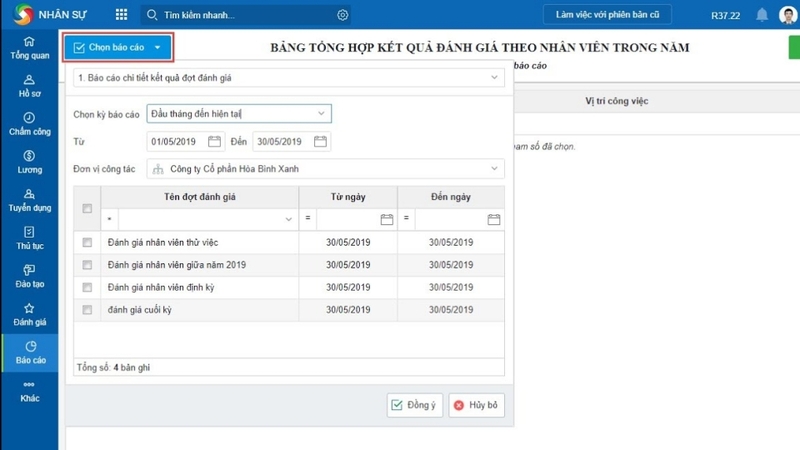Screen dimensions: 800x450
Task: Open the user avatar profile
Action: (x=788, y=14)
